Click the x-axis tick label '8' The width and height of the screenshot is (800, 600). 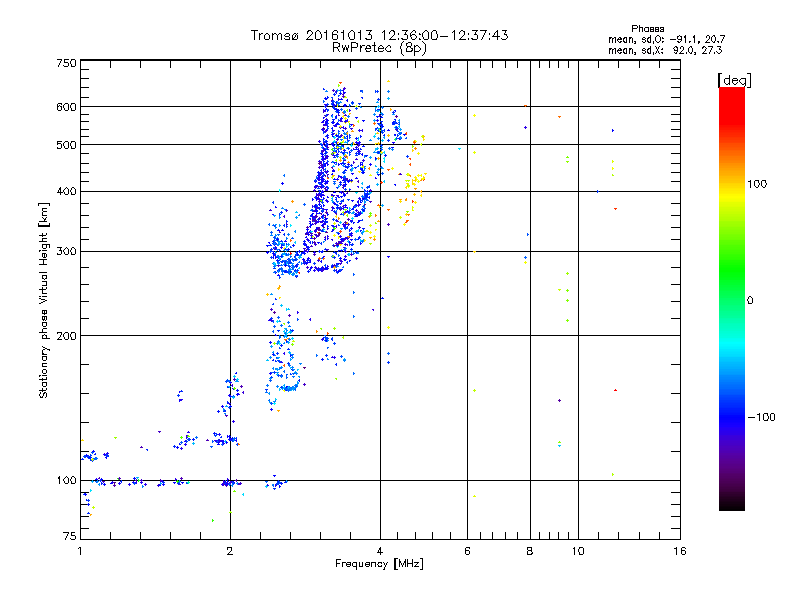[x=530, y=551]
